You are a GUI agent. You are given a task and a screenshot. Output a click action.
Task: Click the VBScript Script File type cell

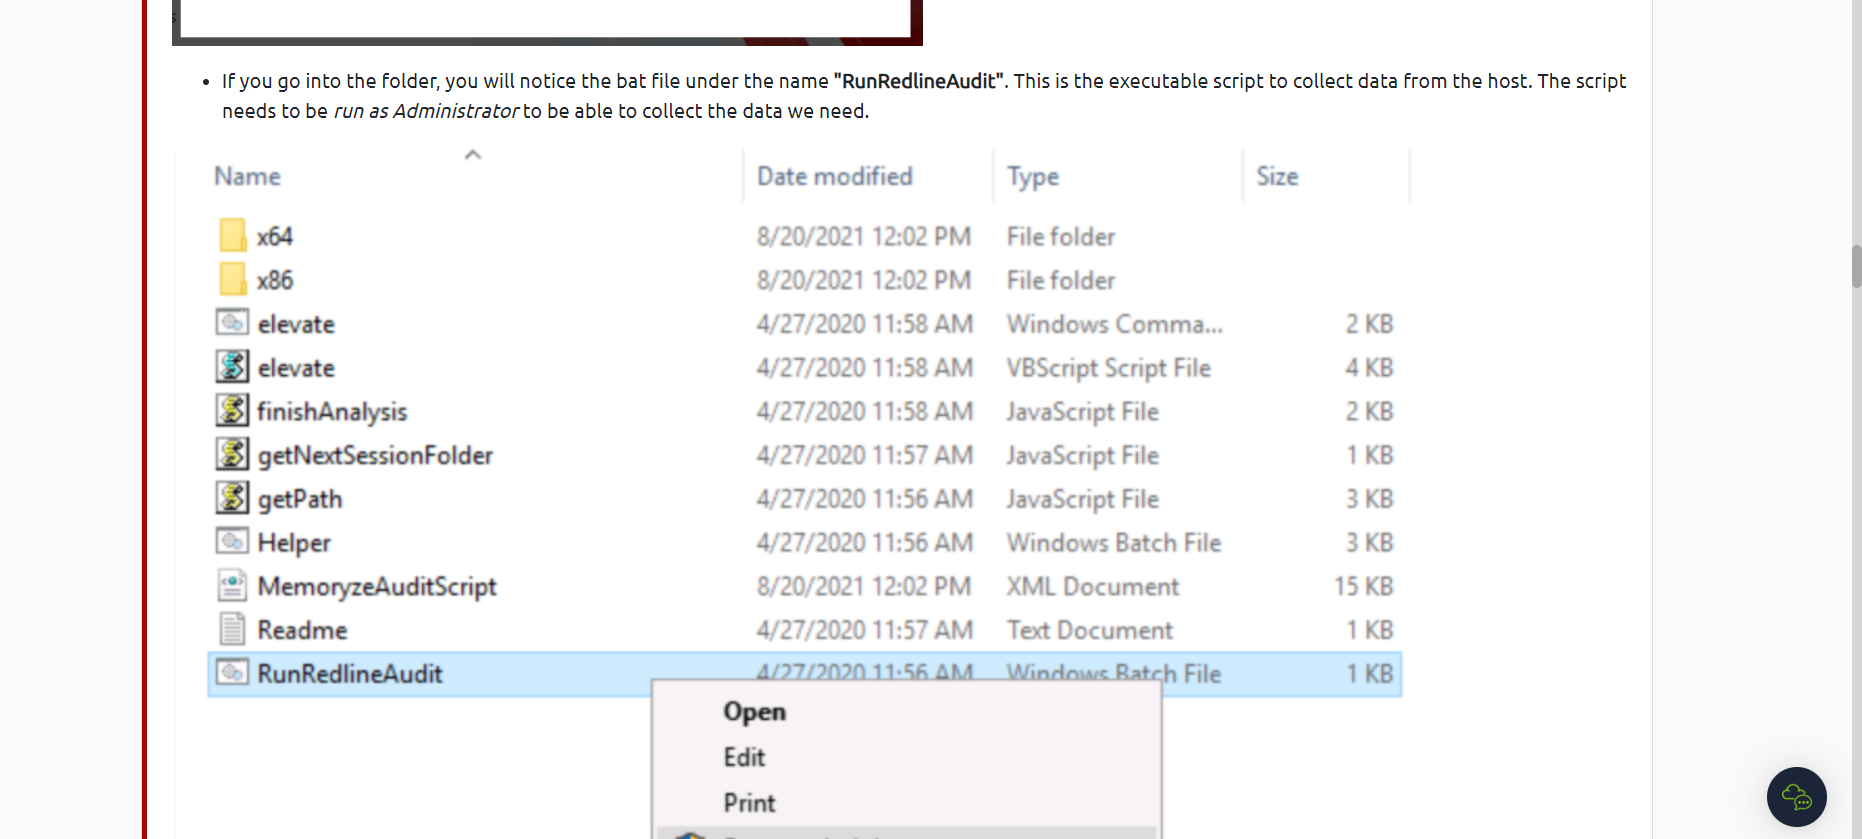pos(1108,368)
